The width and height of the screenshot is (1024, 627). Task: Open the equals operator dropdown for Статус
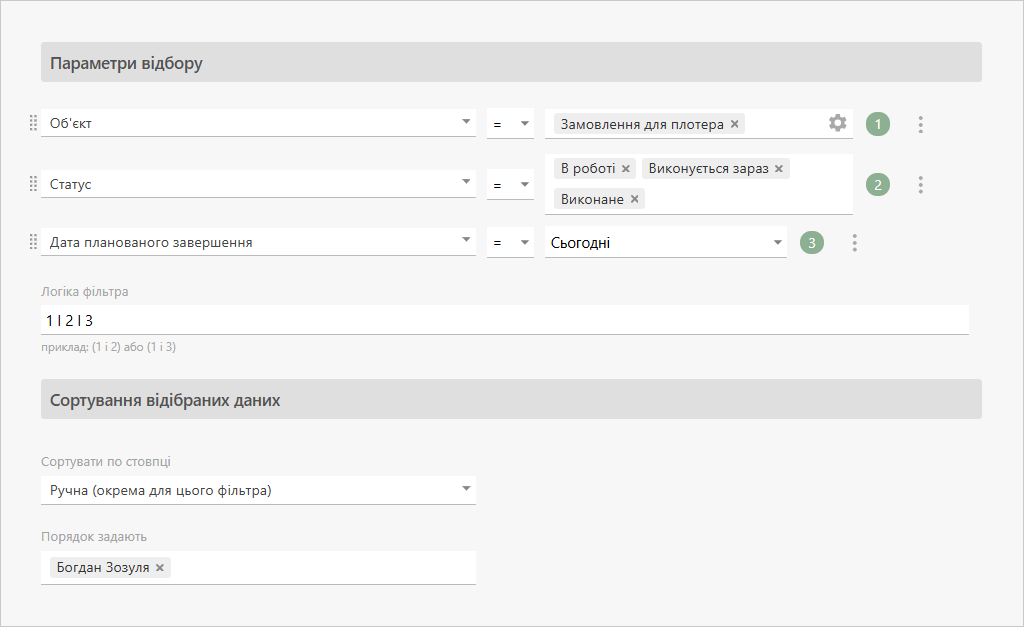(510, 185)
